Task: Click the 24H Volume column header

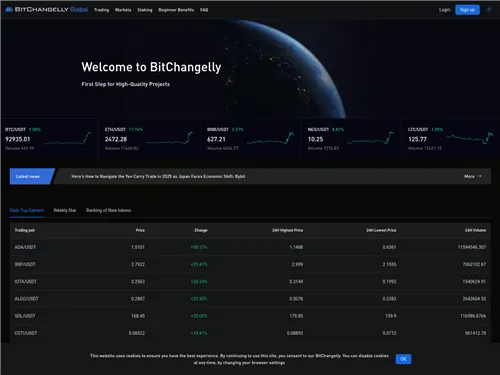Action: (x=475, y=230)
